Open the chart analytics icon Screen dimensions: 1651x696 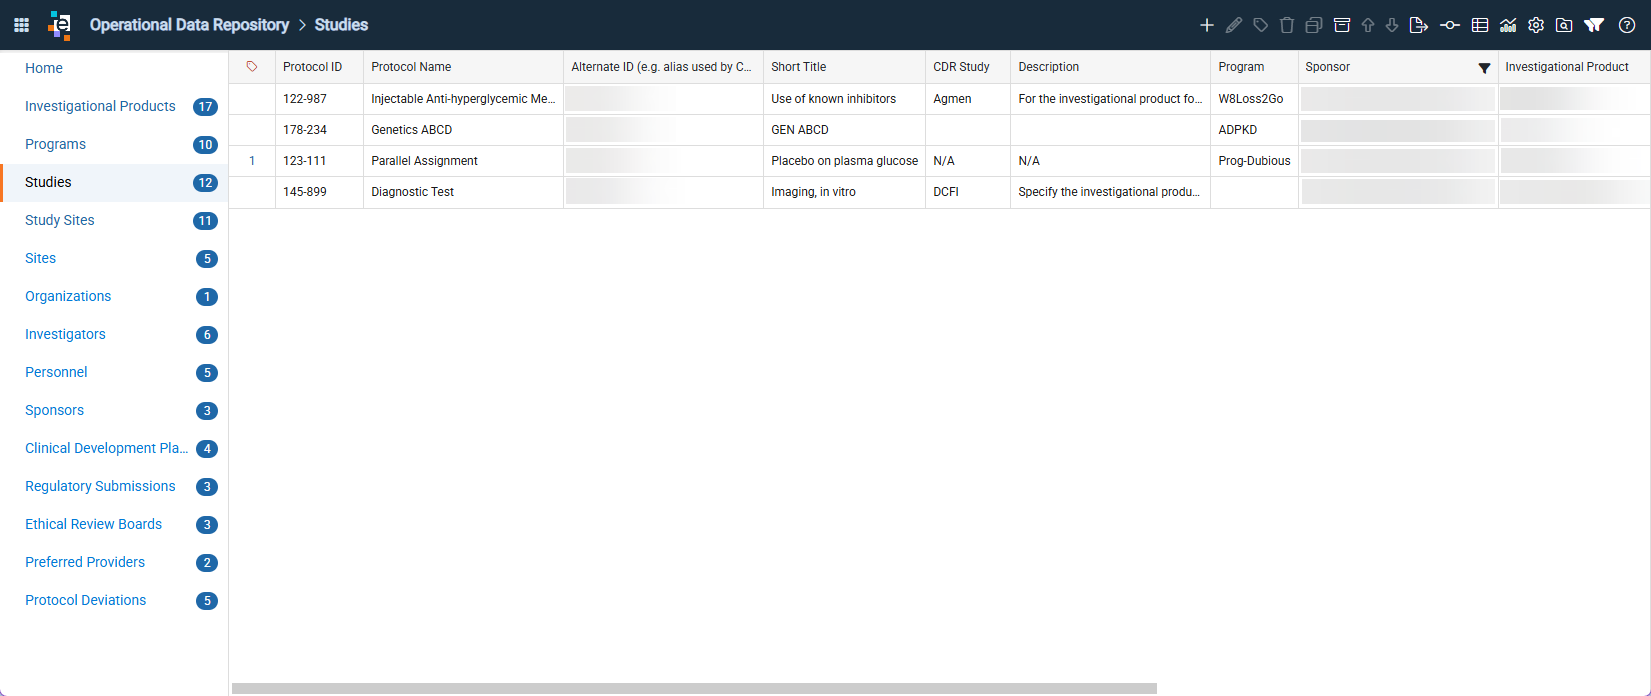click(1508, 25)
